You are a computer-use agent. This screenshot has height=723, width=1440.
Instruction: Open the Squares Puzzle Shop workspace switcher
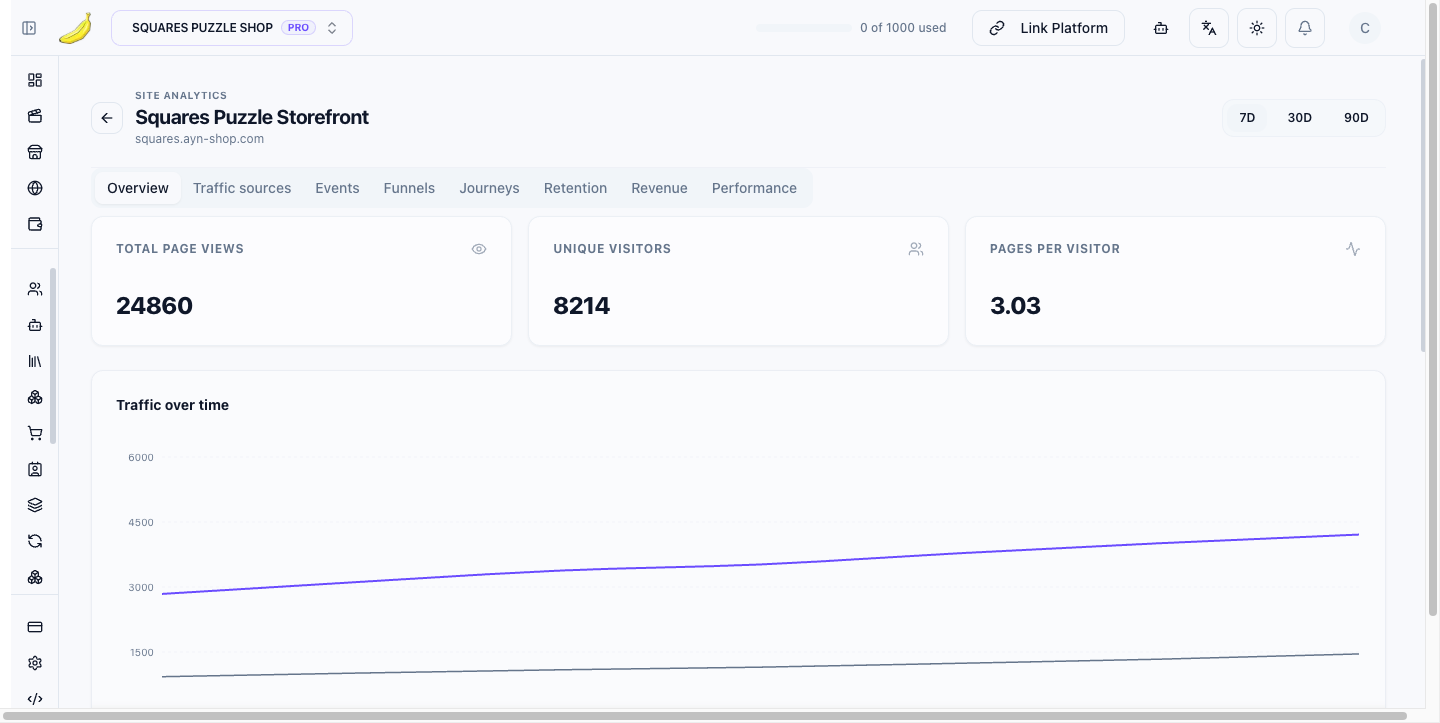click(232, 28)
